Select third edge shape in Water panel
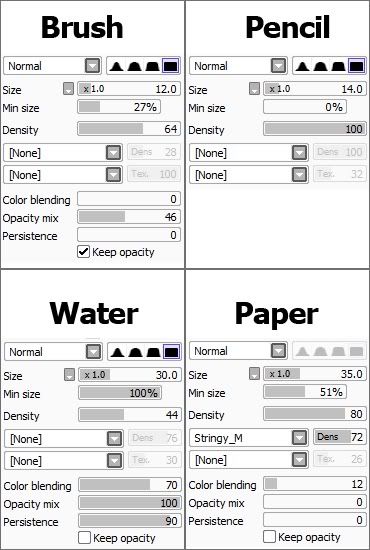370x550 pixels. pos(153,352)
